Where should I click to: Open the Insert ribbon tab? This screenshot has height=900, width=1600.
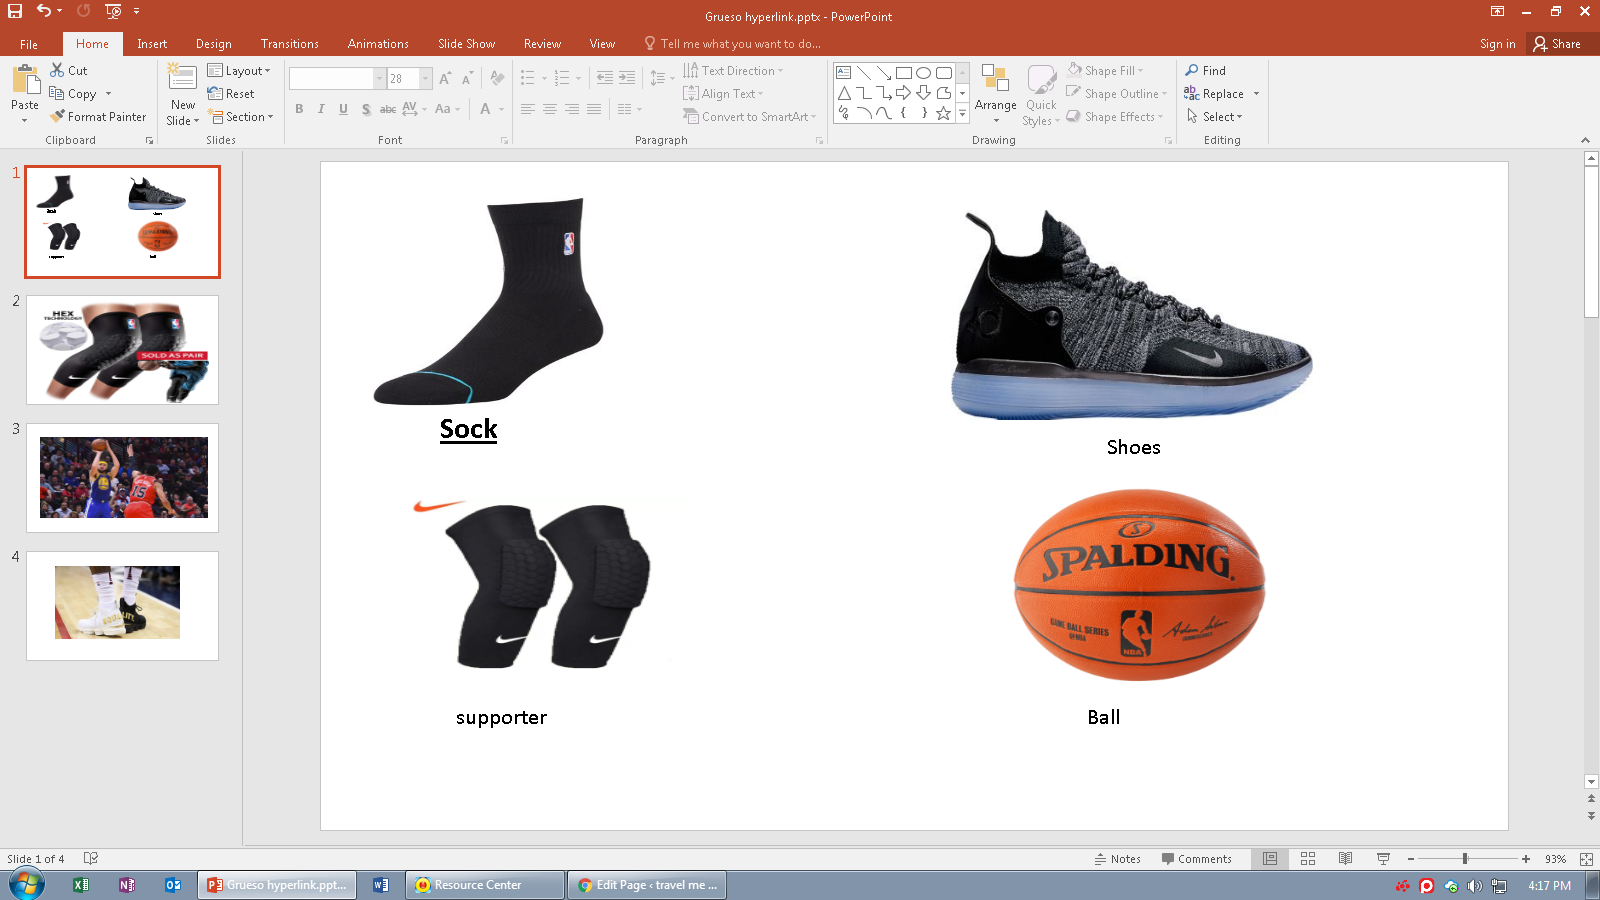pos(152,44)
